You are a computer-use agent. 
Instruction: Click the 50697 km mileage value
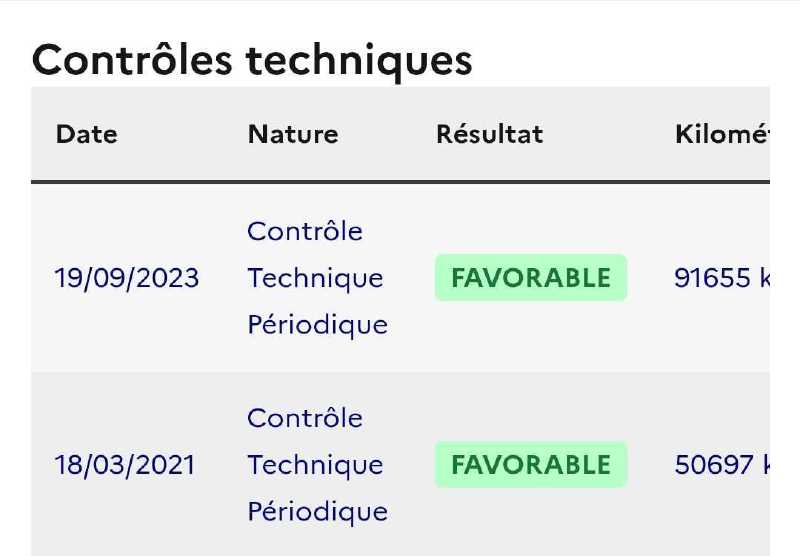pyautogui.click(x=722, y=465)
